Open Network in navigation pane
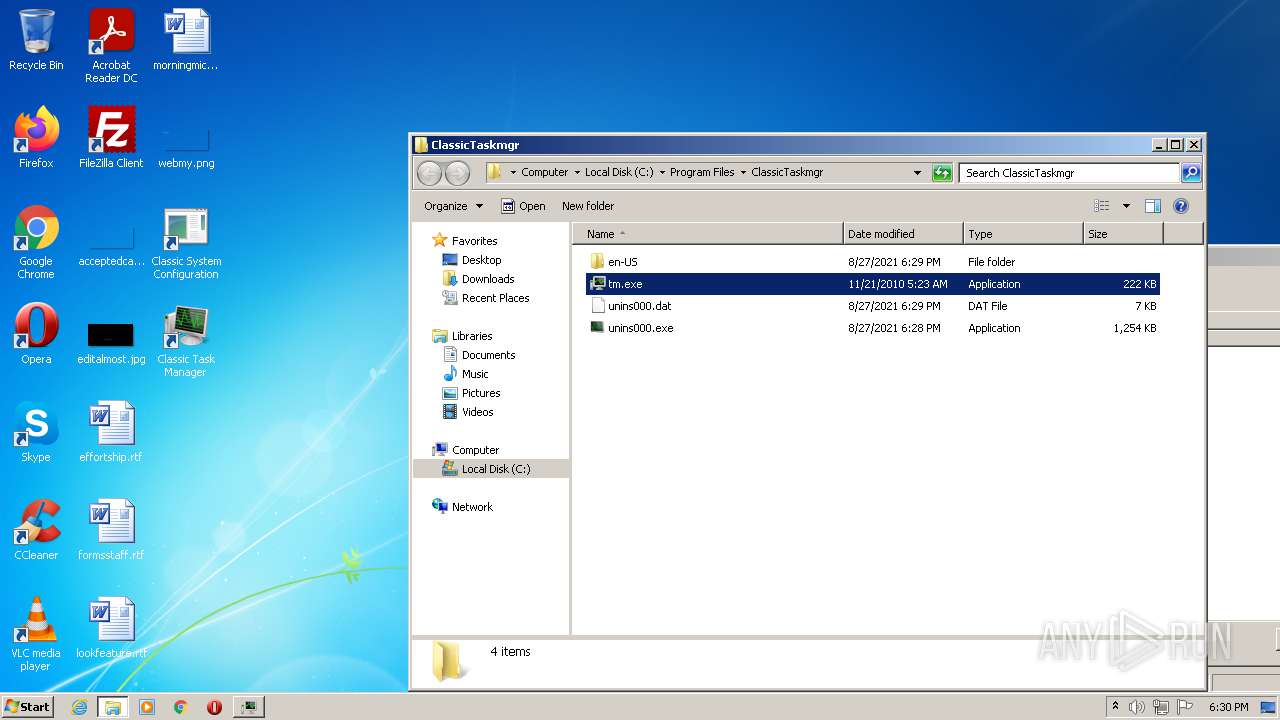This screenshot has height=720, width=1280. pos(462,507)
